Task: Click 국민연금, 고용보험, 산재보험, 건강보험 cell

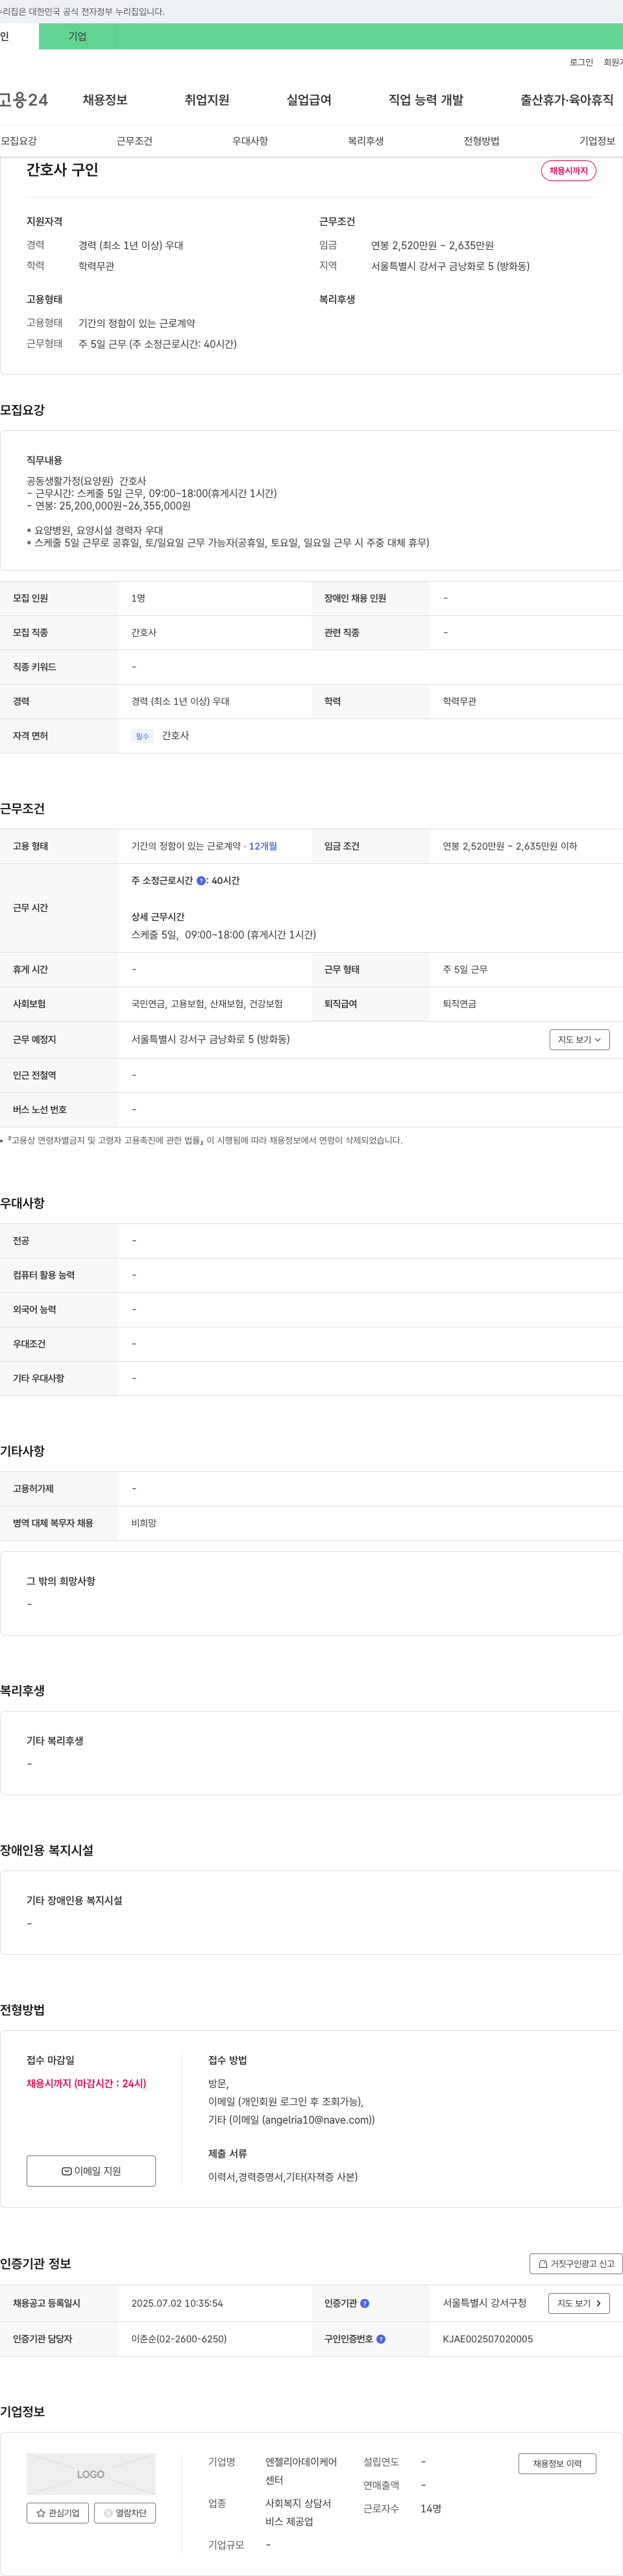Action: coord(207,1004)
